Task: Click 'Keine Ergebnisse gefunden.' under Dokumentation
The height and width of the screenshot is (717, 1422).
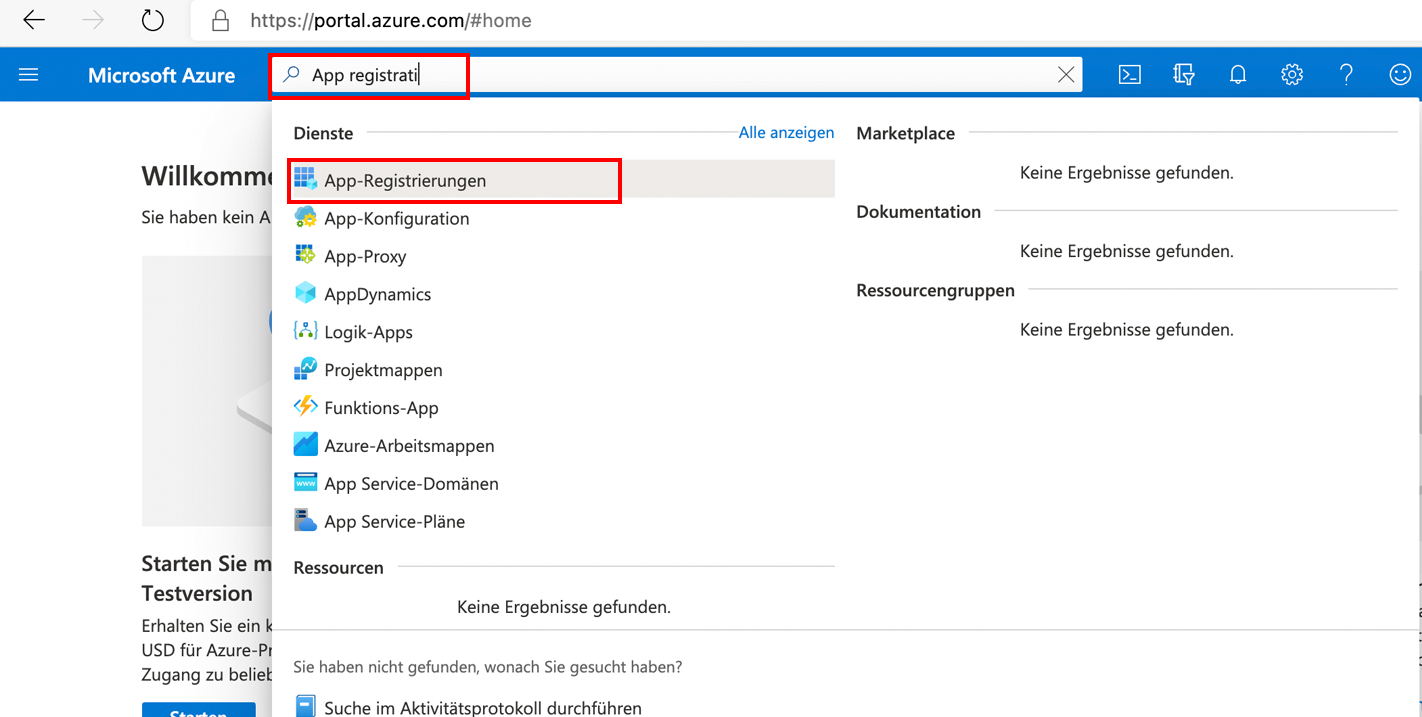Action: [1126, 251]
